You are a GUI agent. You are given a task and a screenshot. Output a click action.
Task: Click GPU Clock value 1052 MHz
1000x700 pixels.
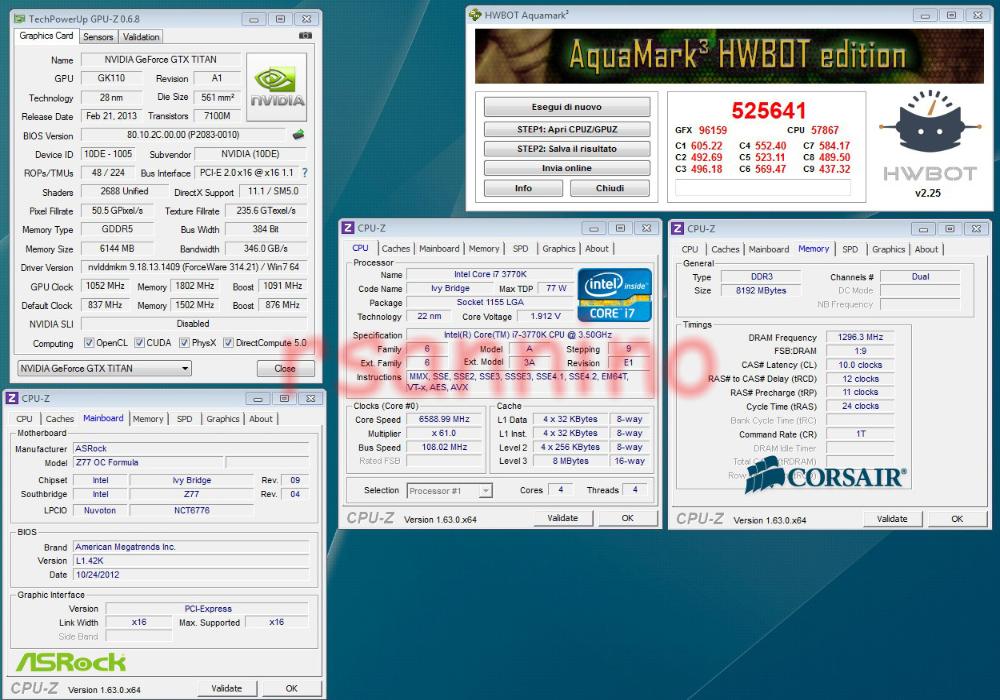[105, 286]
